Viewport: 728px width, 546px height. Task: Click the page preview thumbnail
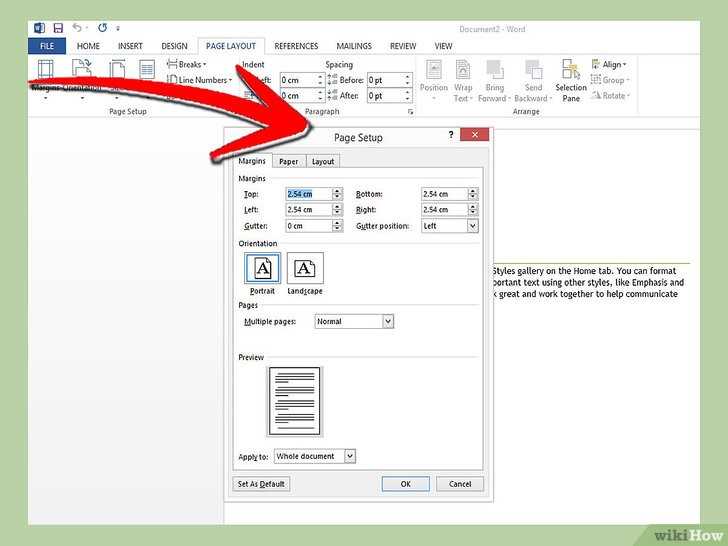pos(295,402)
